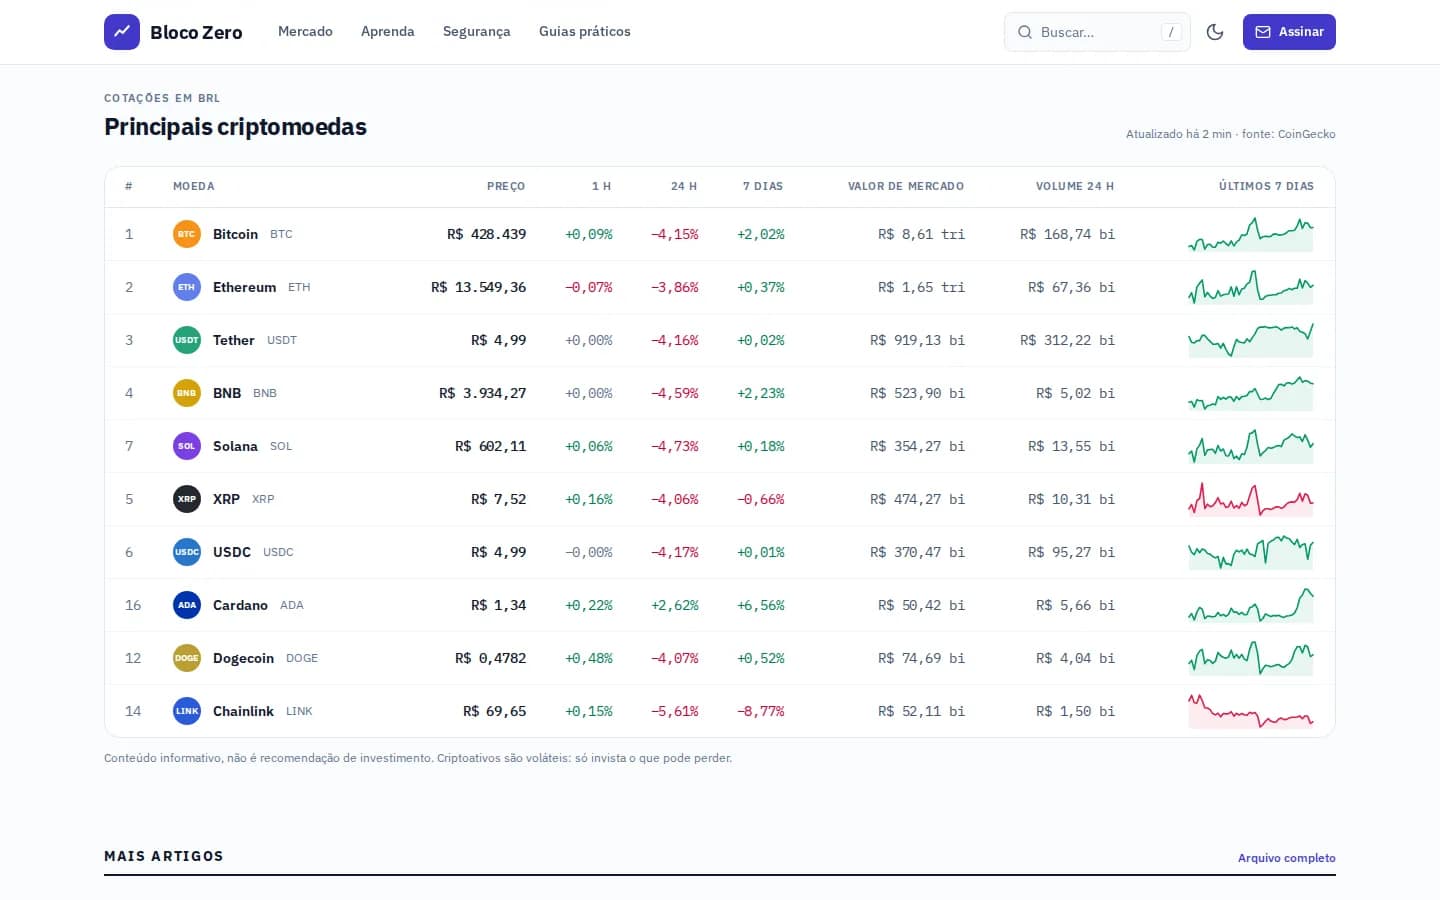Focus the Buscar search field
Image resolution: width=1440 pixels, height=900 pixels.
[1097, 32]
